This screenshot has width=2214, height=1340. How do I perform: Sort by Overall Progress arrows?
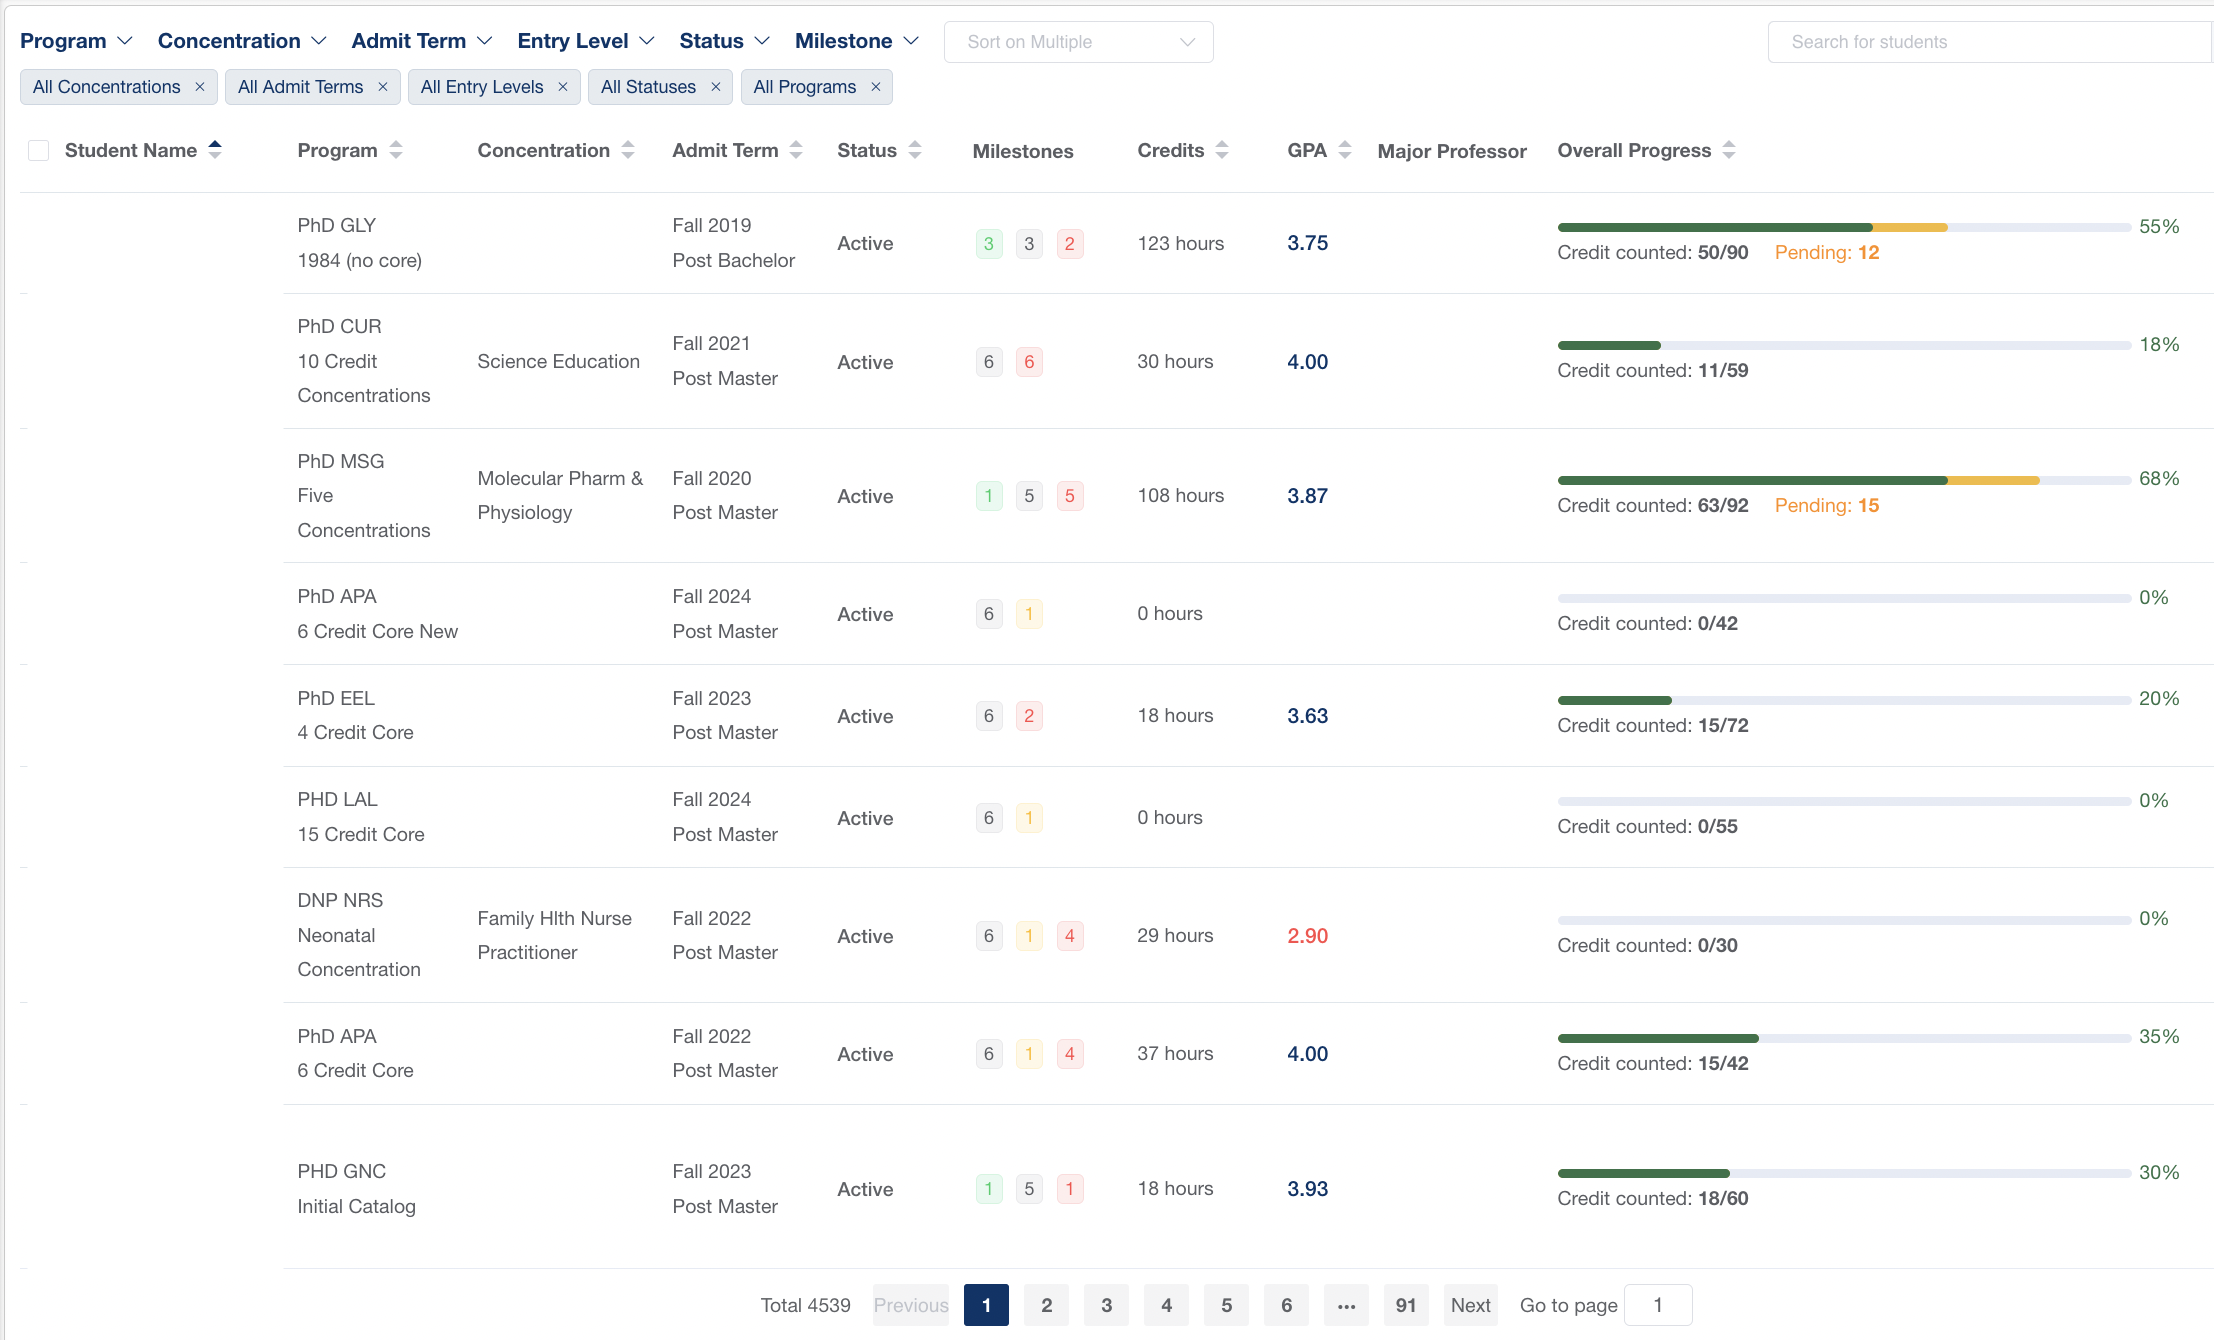1729,150
